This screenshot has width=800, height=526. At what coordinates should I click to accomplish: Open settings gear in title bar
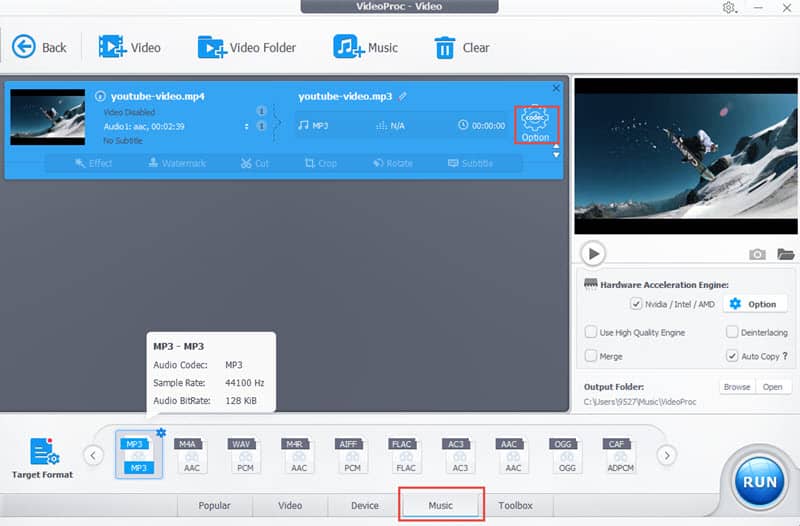pos(729,8)
